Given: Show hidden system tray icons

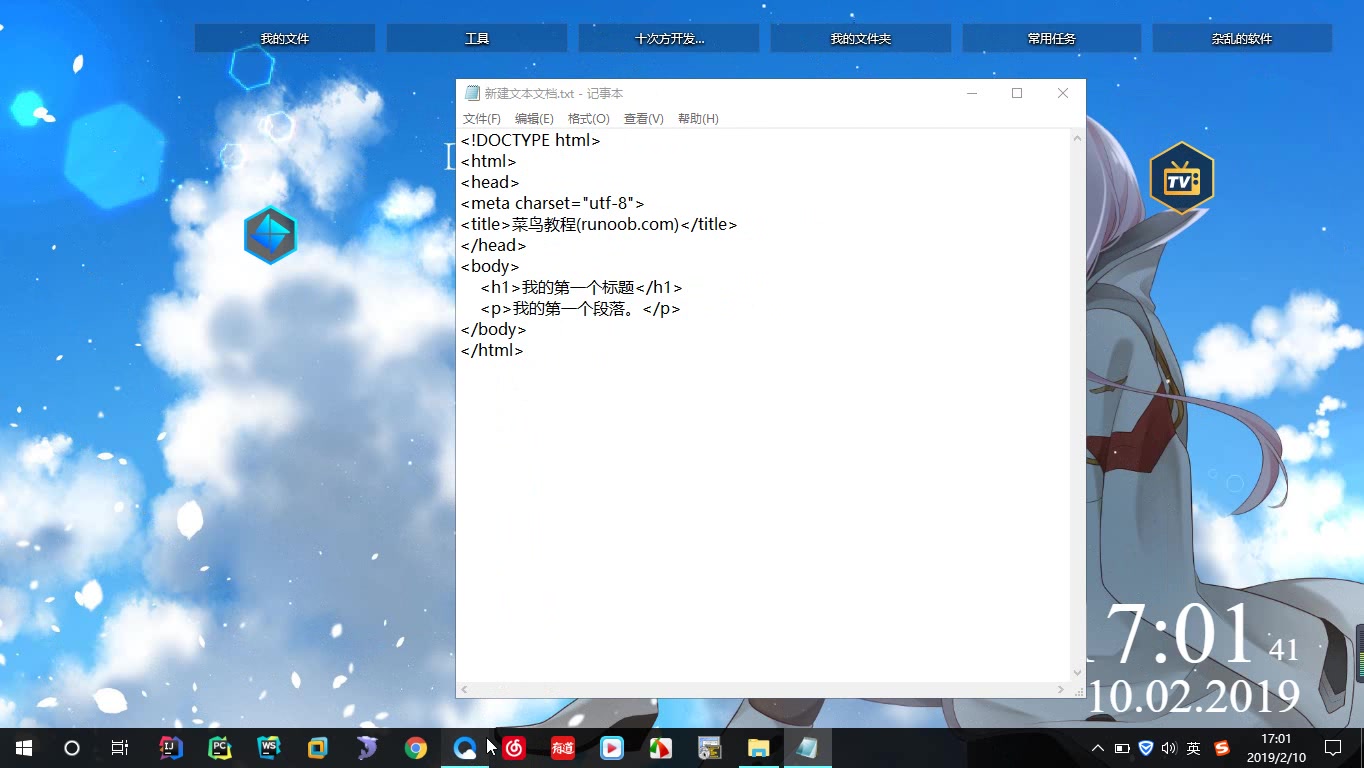Looking at the screenshot, I should (x=1098, y=748).
